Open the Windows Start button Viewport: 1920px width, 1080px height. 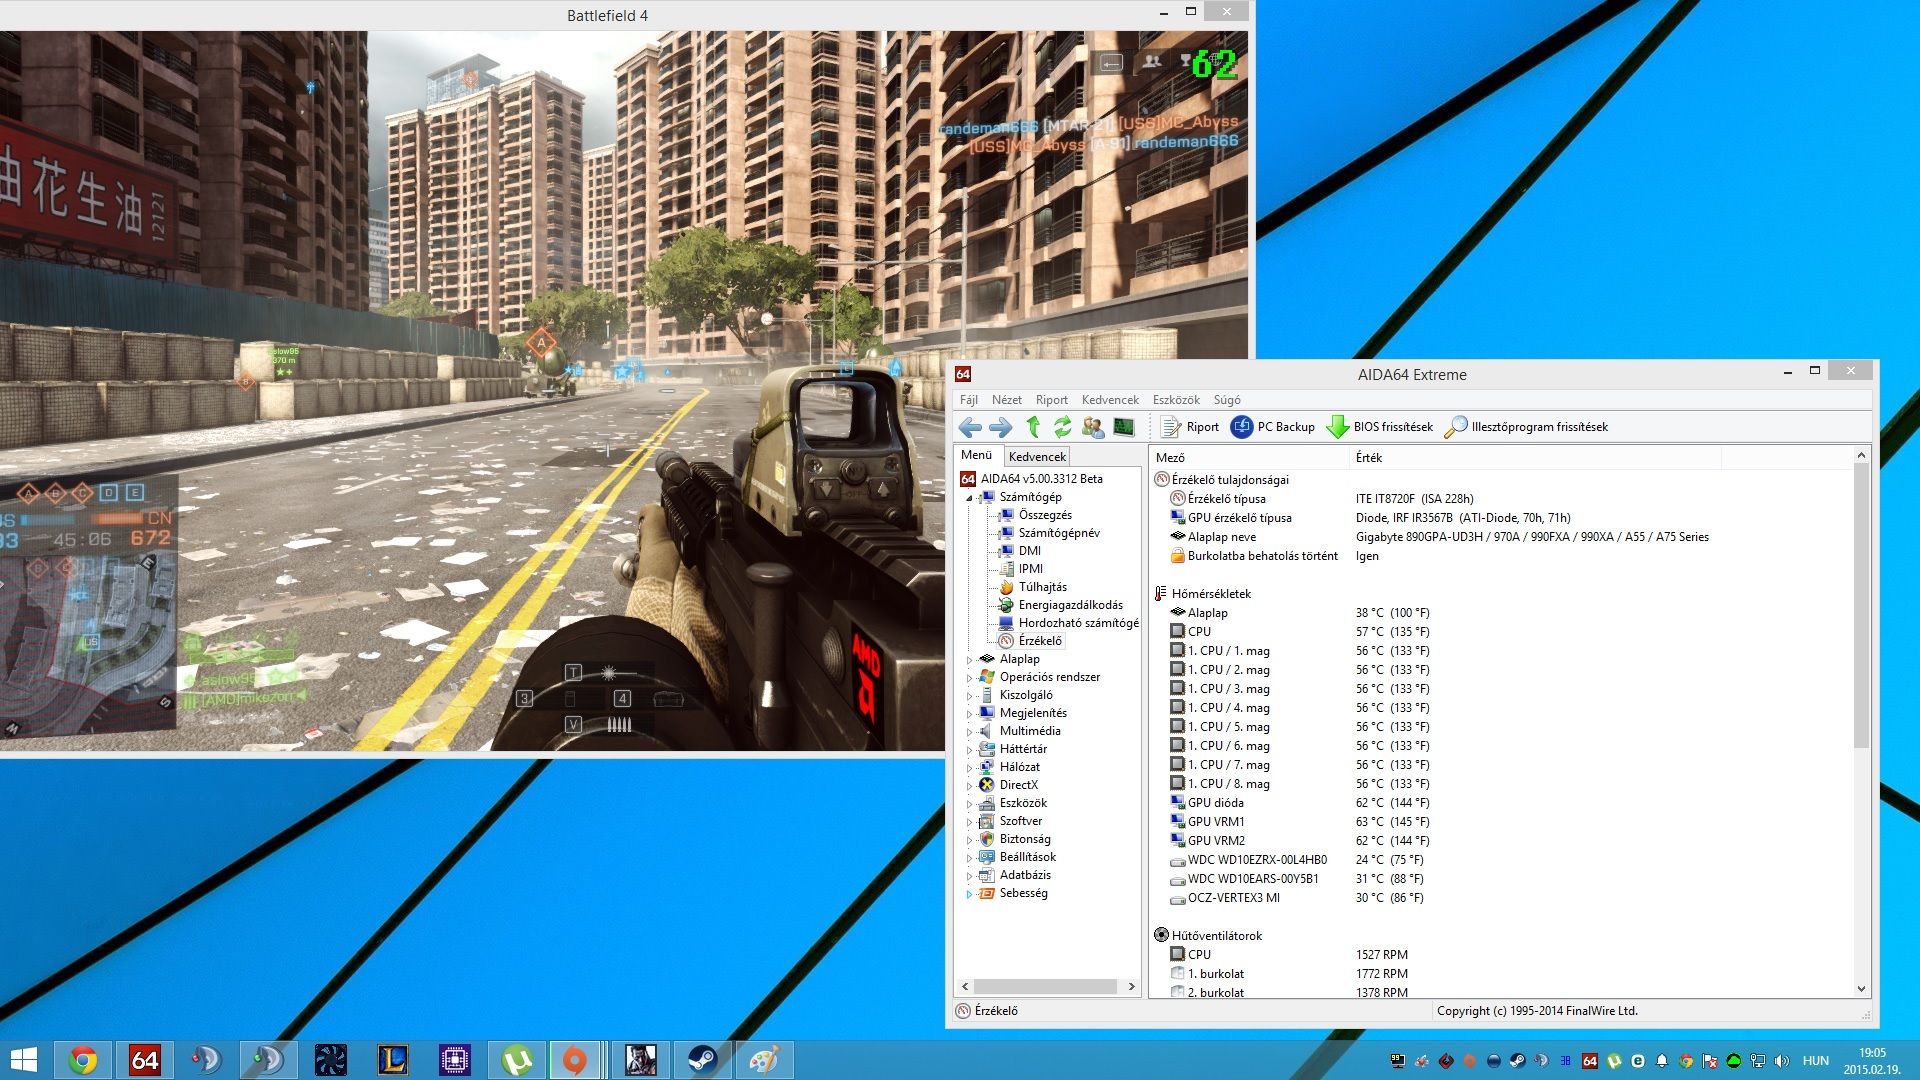[23, 1060]
